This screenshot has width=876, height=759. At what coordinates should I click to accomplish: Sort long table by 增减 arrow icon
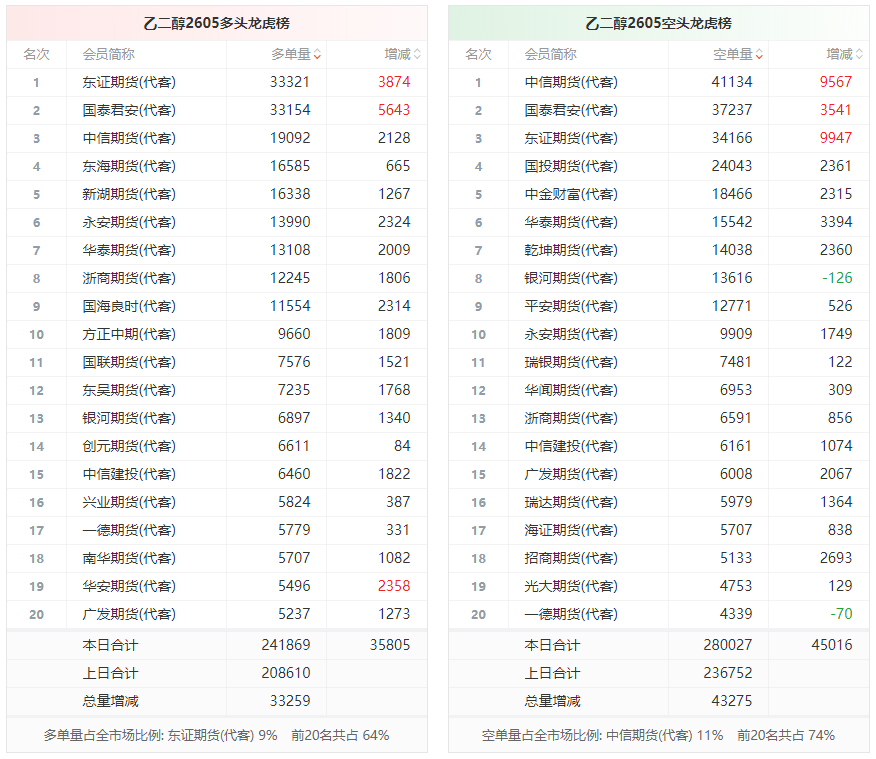pos(417,55)
